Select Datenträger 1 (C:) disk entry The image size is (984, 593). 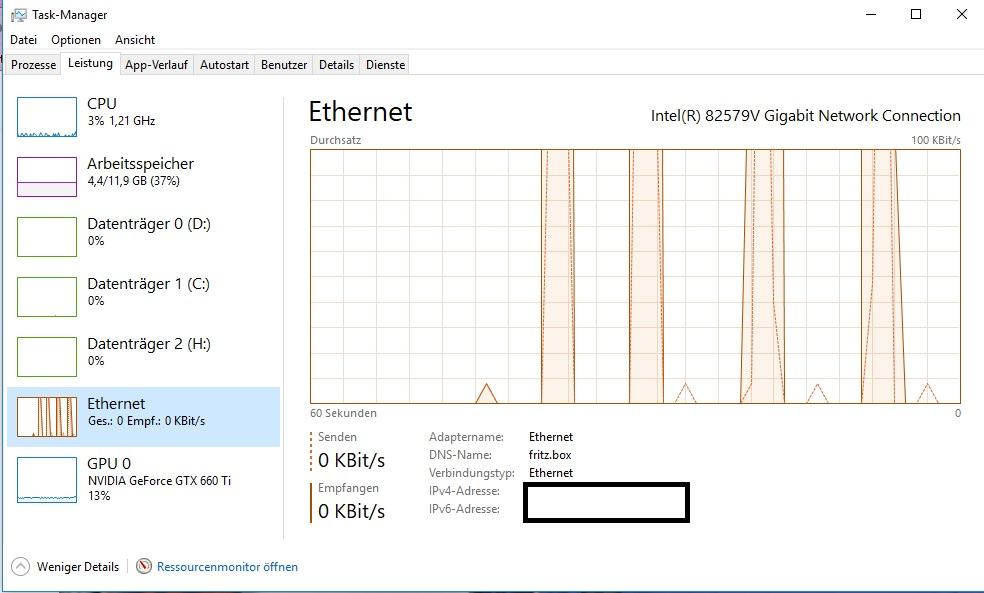coord(143,297)
